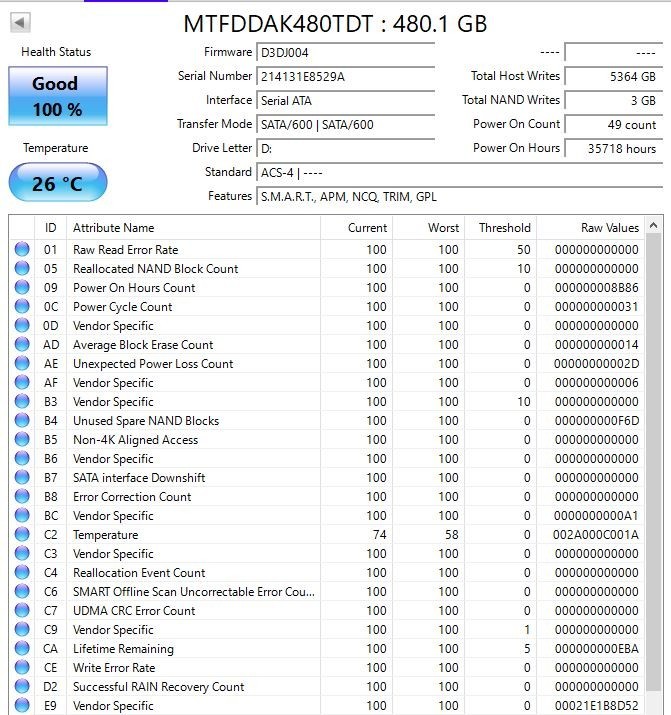Viewport: 671px width, 715px height.
Task: Click the Drive Letter field D:
Action: 346,149
